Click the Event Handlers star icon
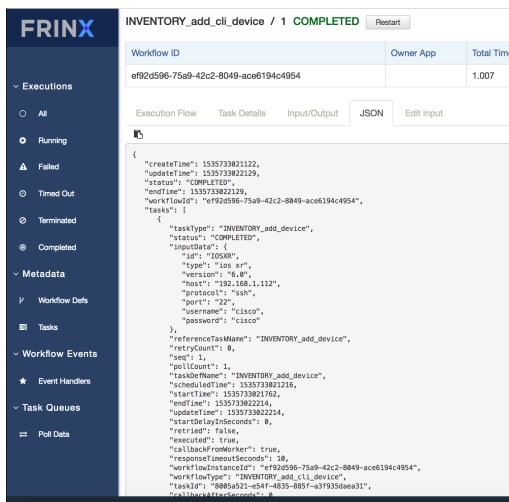509x502 pixels. (x=23, y=381)
